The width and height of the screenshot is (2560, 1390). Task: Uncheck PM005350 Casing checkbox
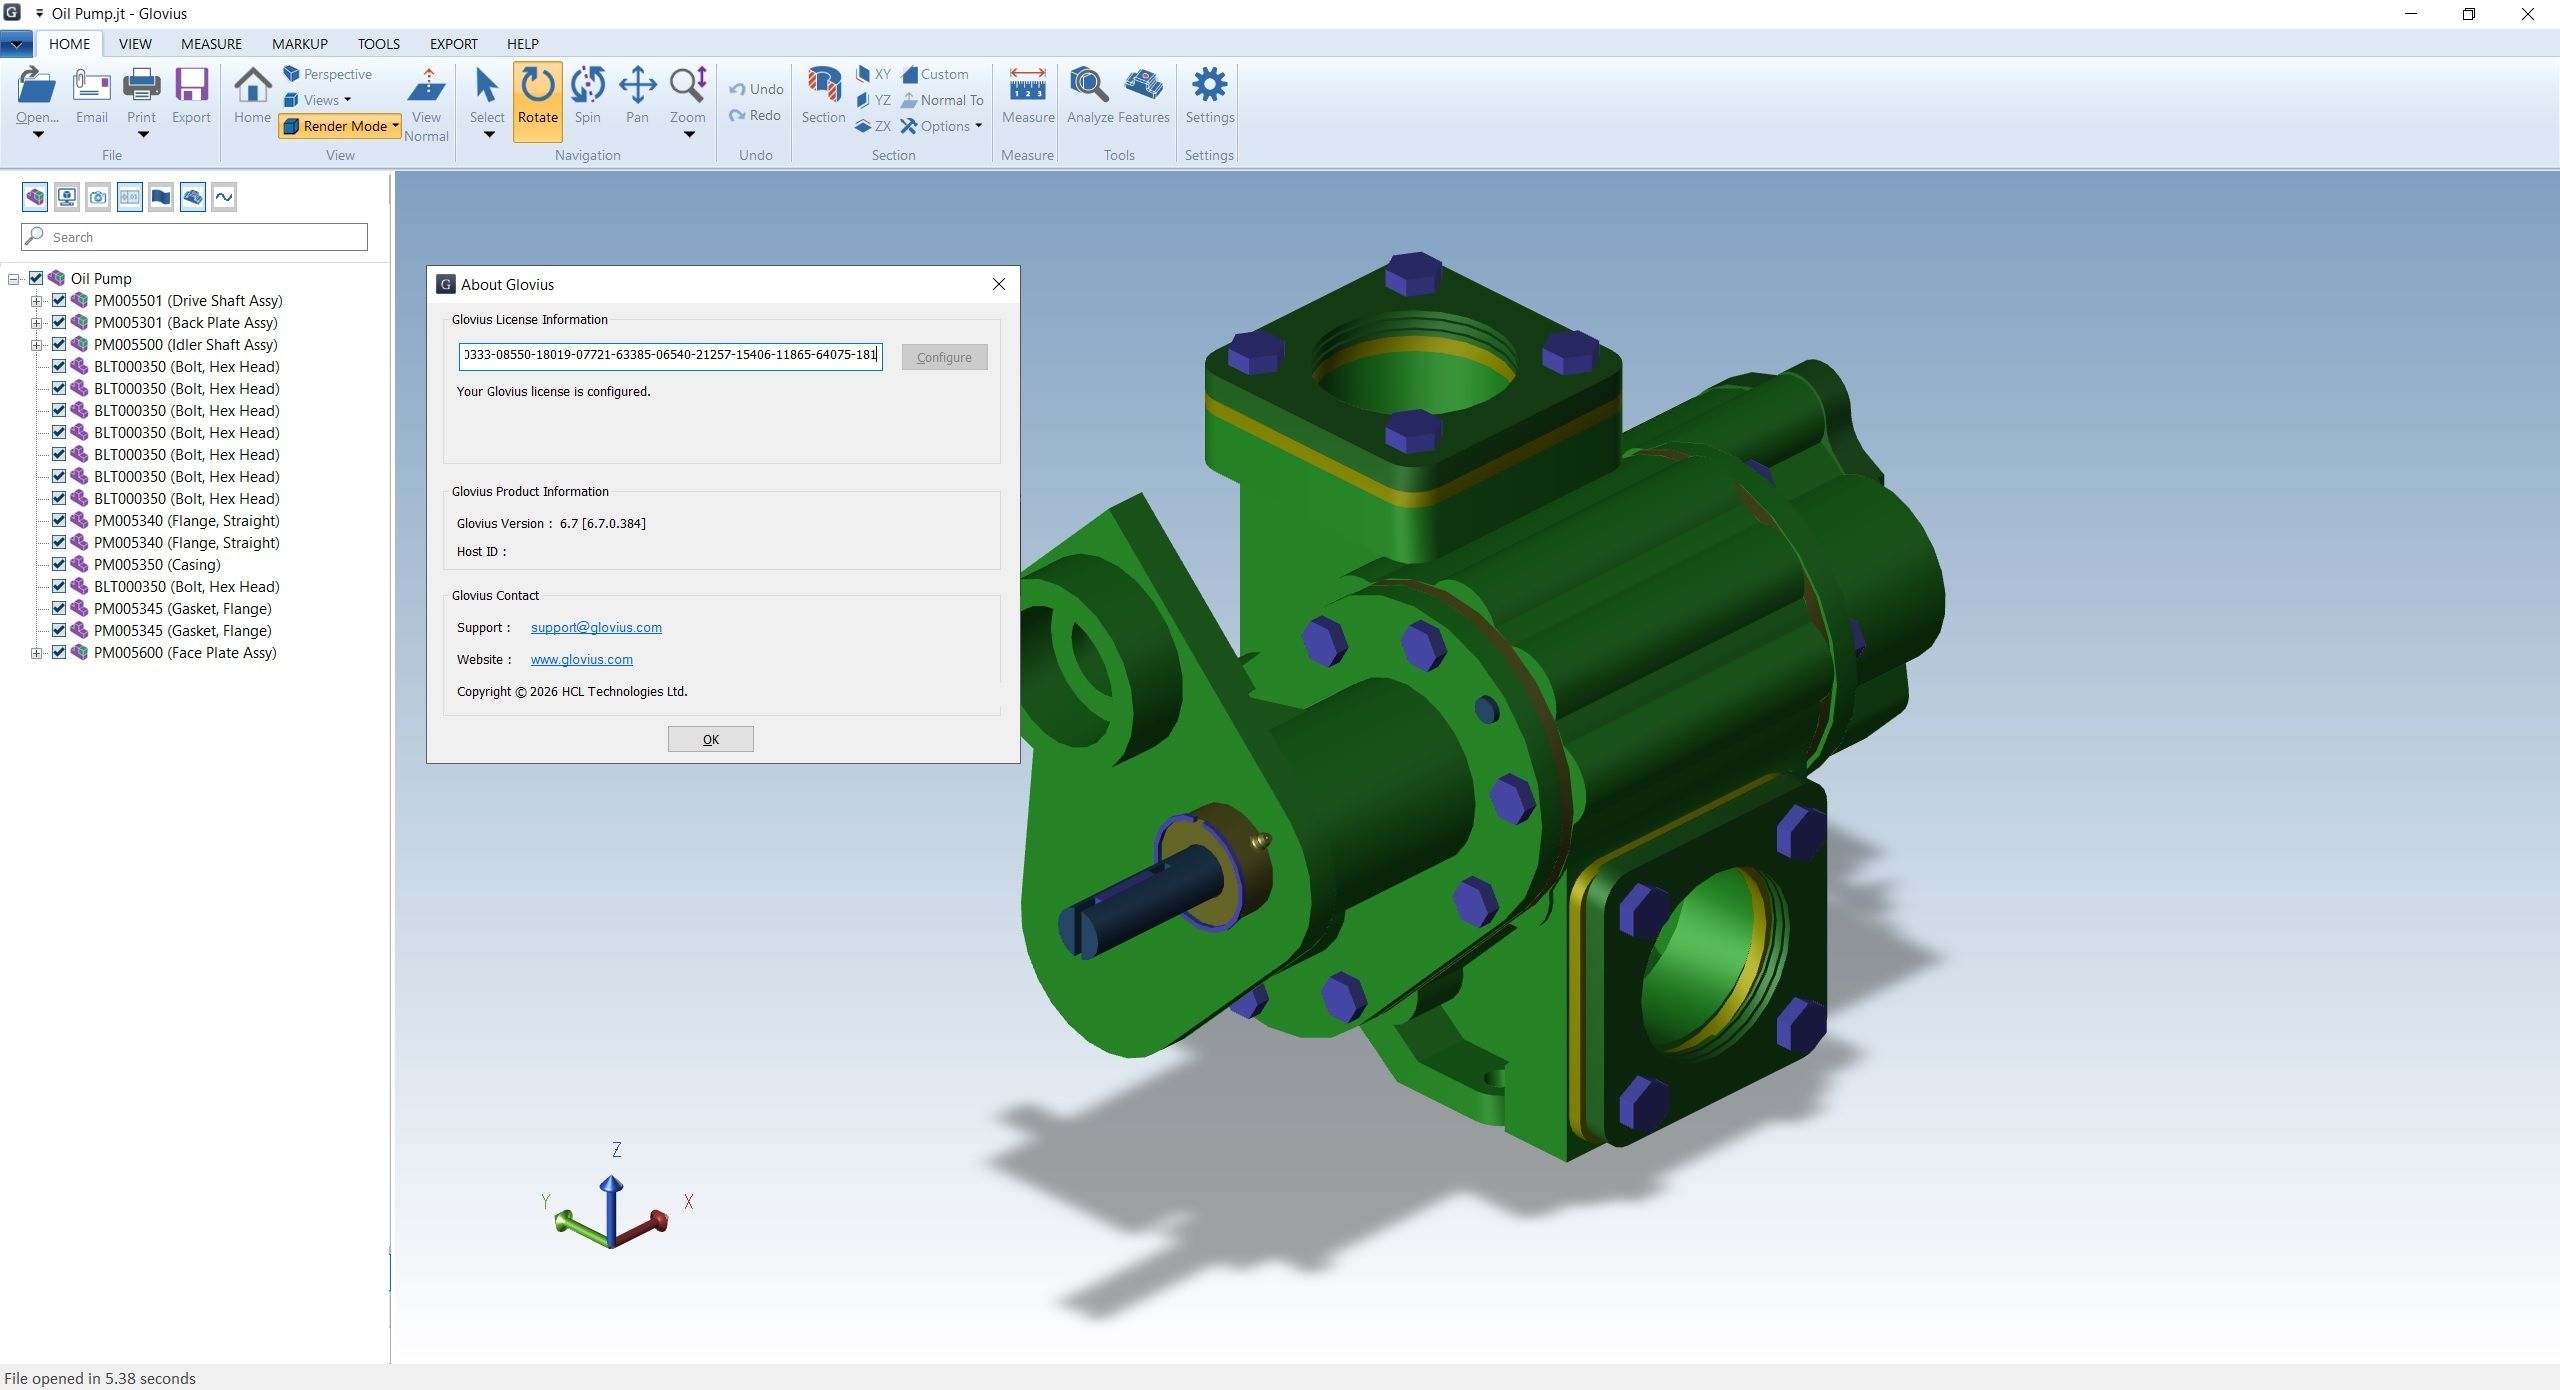pos(59,564)
